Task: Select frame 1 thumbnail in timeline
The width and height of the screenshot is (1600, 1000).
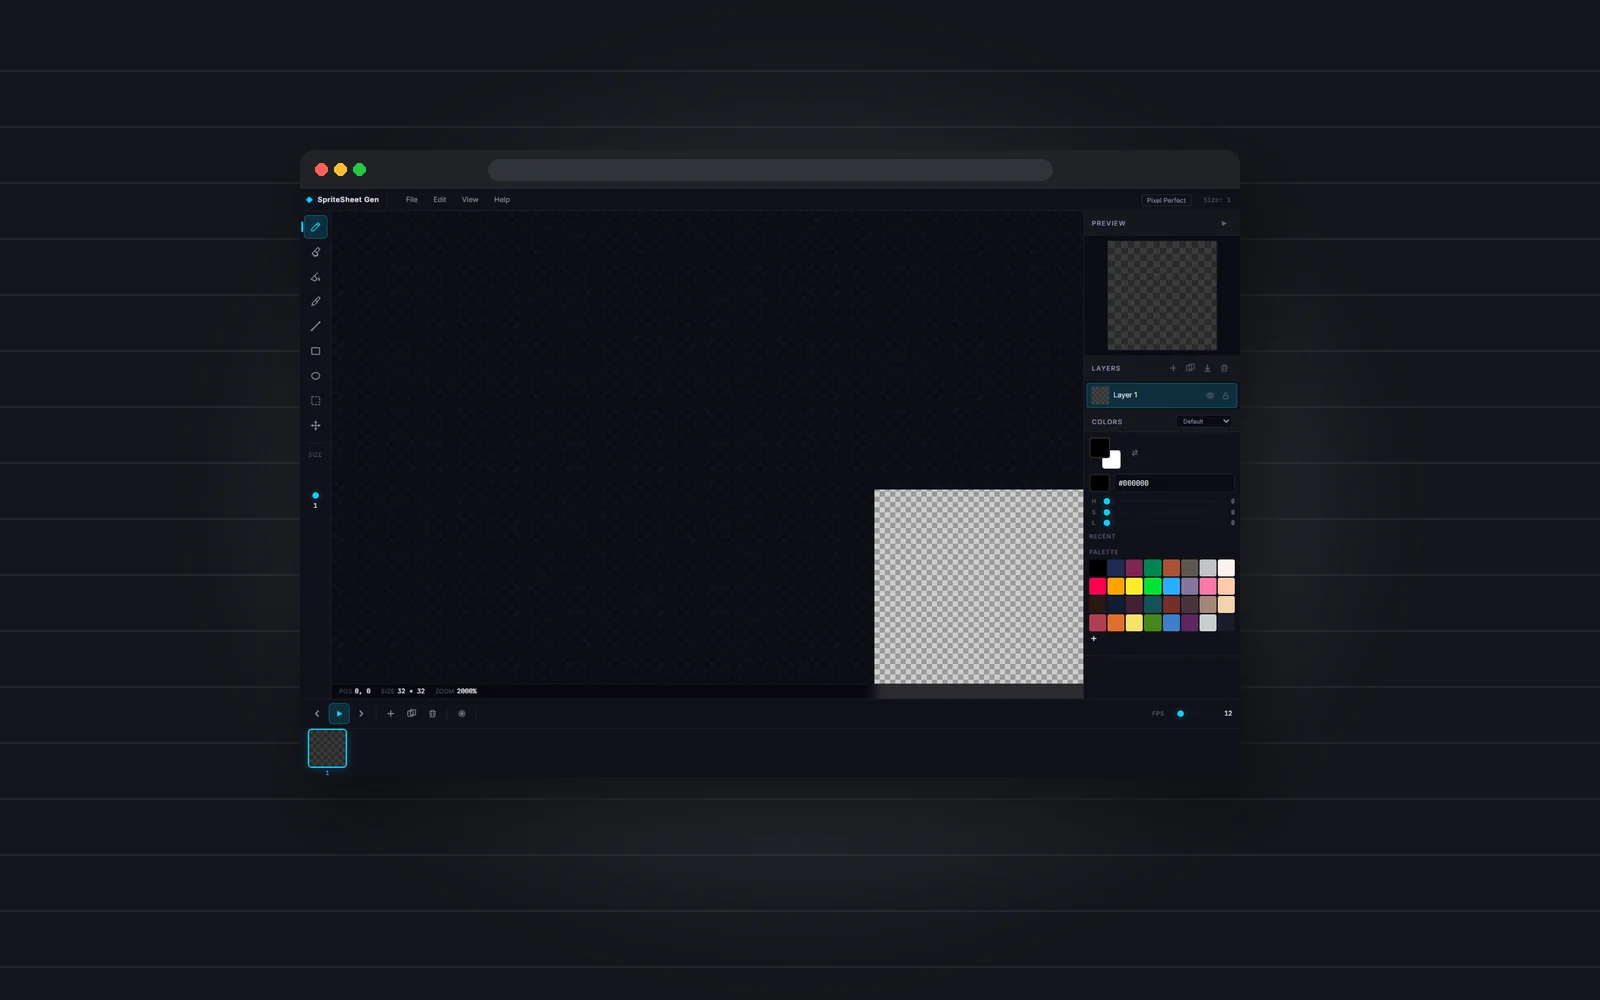Action: [327, 748]
